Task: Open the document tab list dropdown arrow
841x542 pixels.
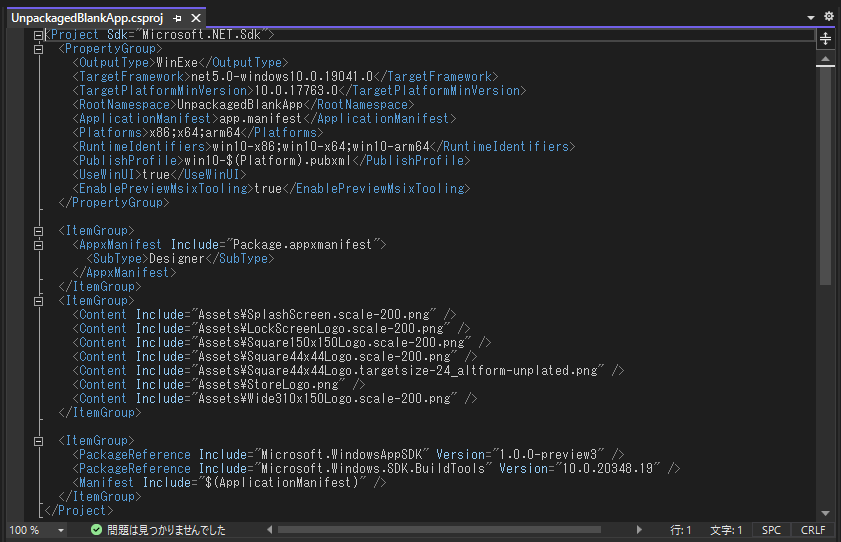Action: [811, 18]
